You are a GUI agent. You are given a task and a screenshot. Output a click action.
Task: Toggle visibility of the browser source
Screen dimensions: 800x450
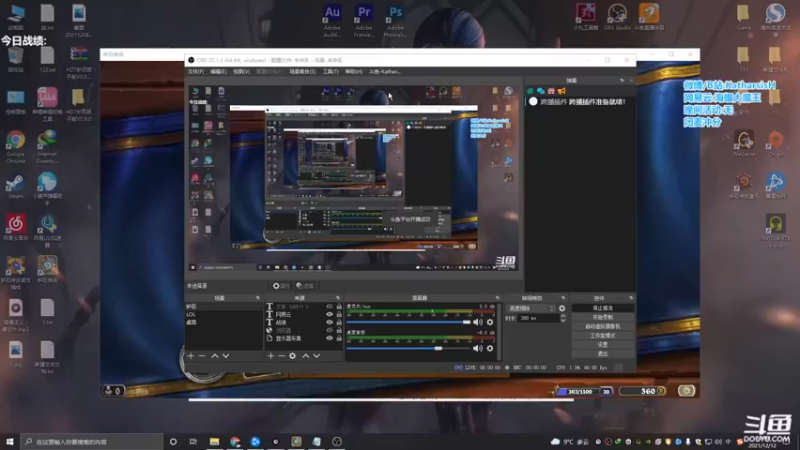click(x=330, y=330)
